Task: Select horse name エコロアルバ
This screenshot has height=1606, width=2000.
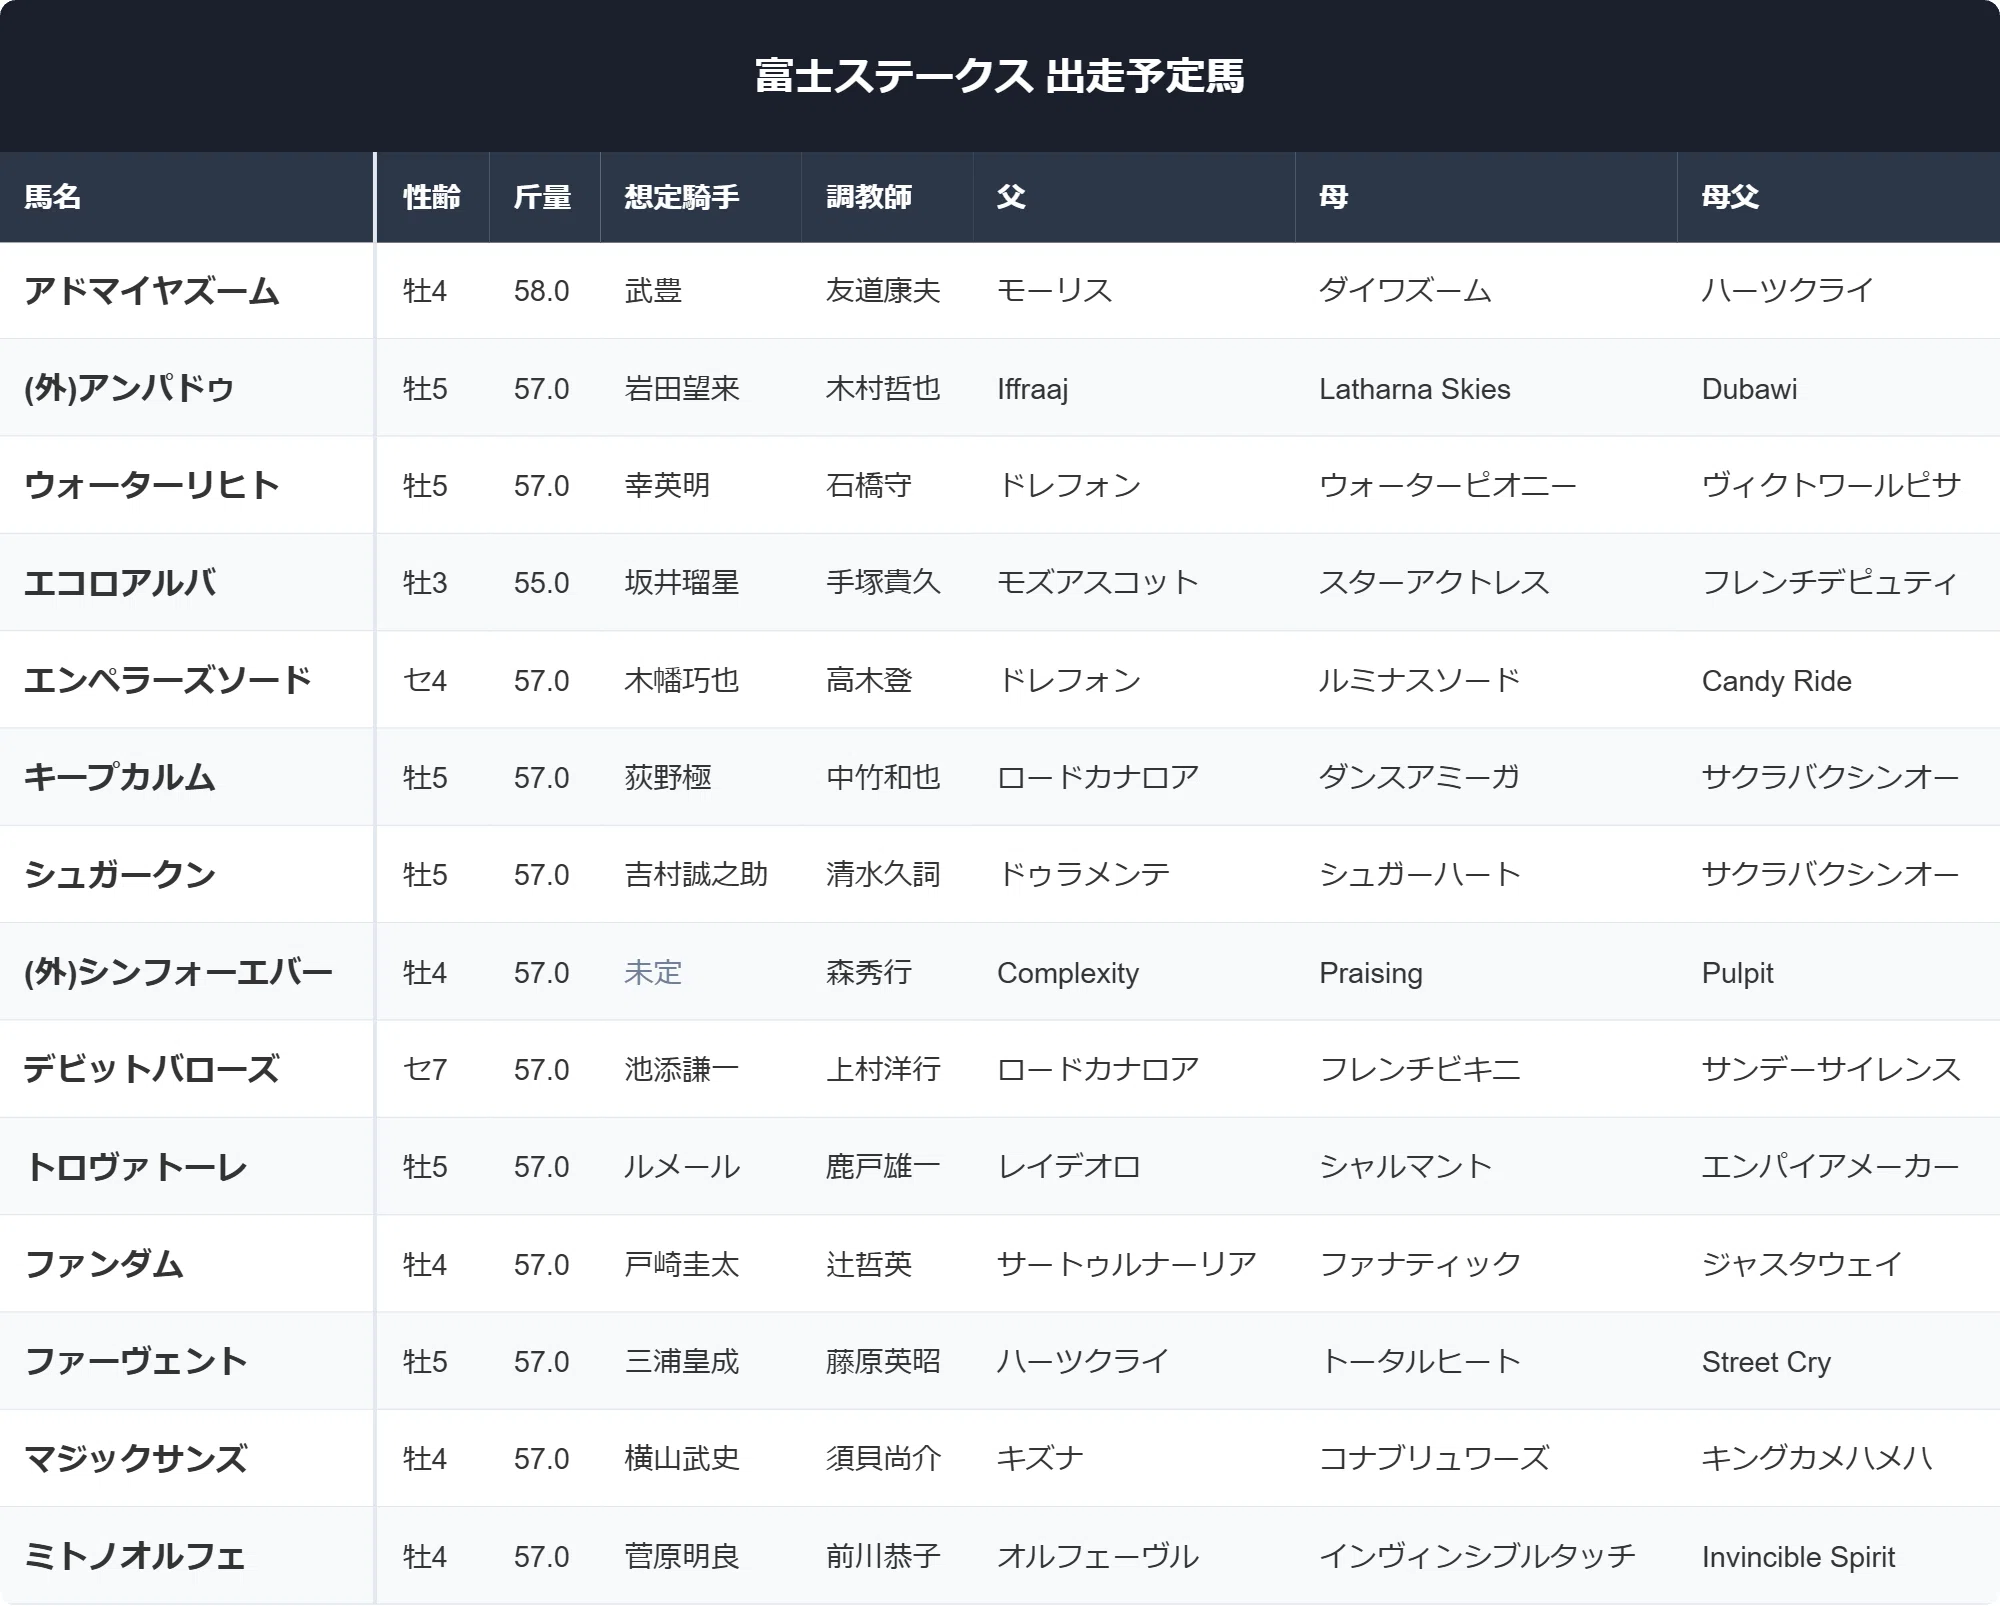Action: pos(120,583)
